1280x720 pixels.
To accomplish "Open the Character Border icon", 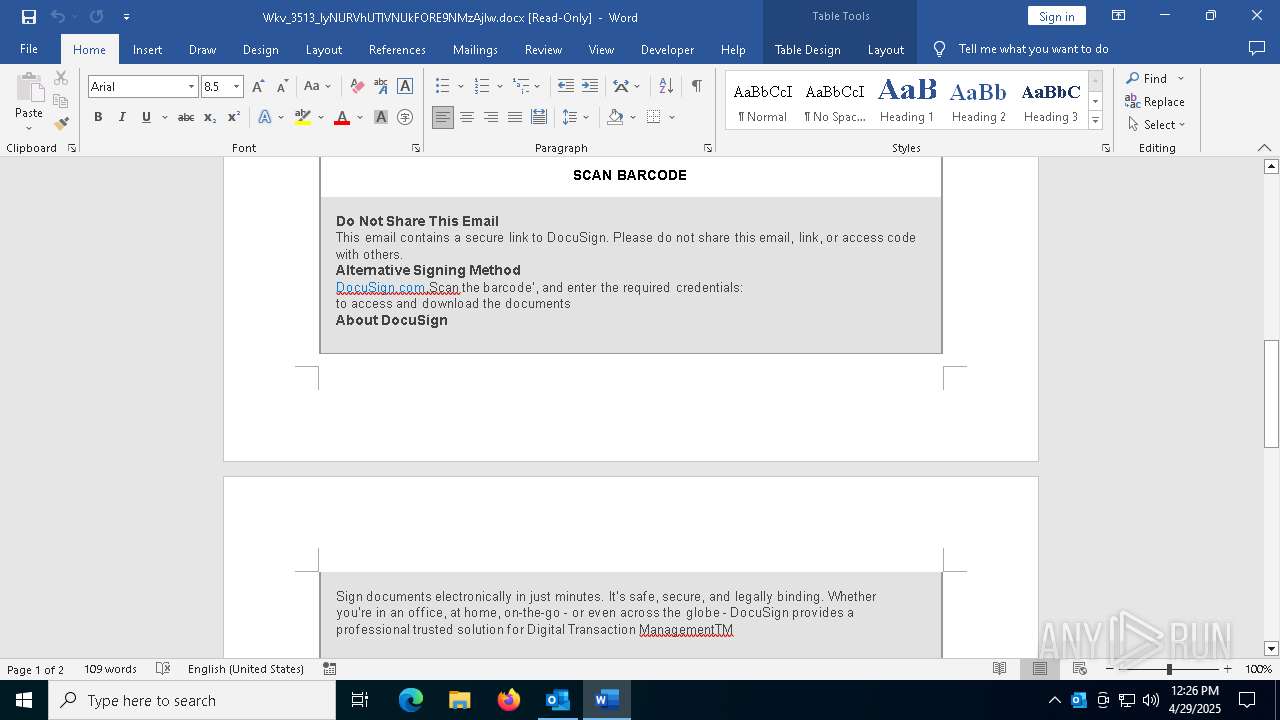I will coord(405,86).
